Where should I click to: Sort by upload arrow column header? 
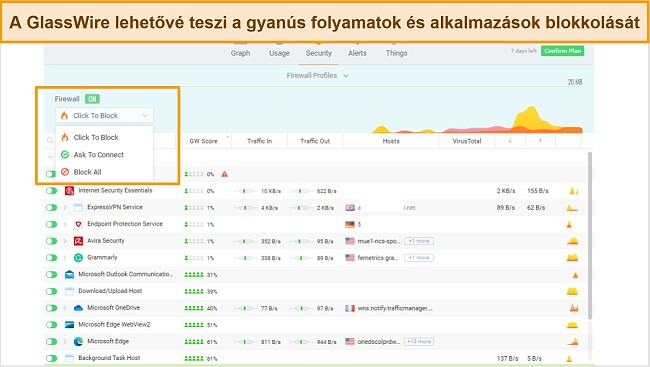540,141
